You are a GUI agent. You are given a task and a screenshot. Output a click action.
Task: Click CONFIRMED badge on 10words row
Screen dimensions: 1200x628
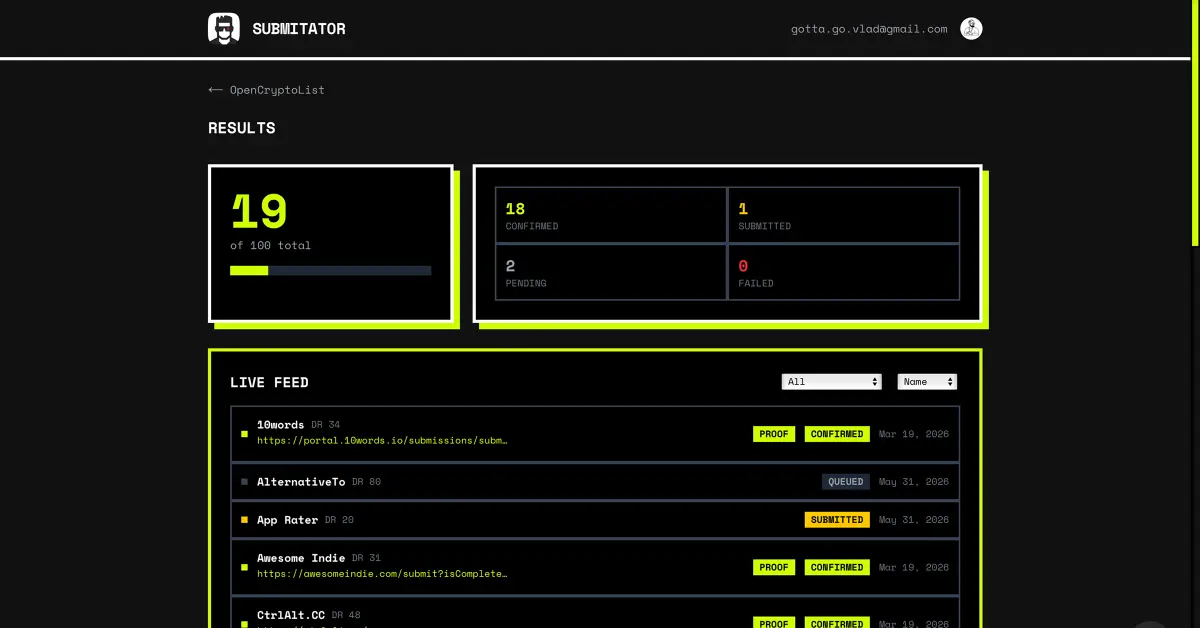pos(837,434)
